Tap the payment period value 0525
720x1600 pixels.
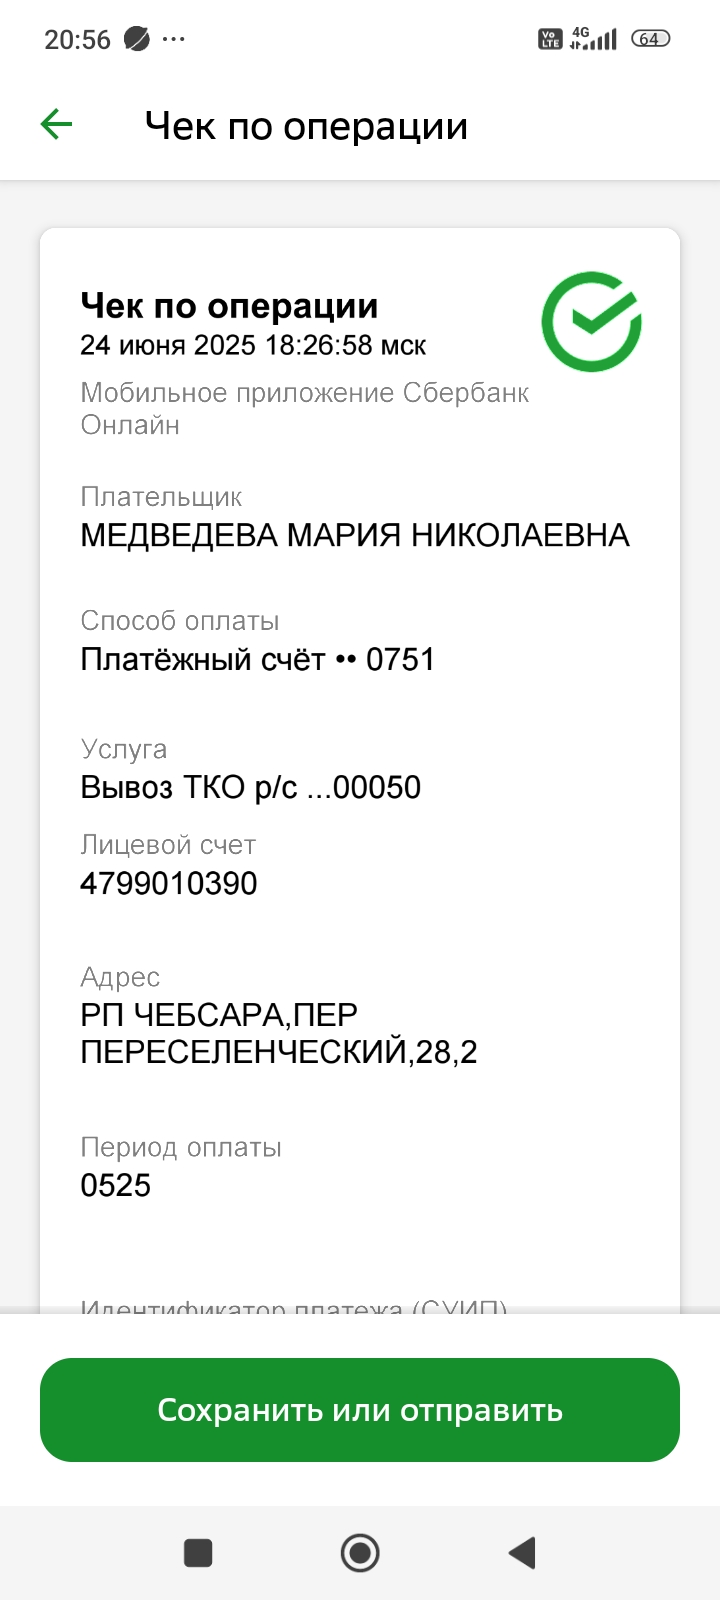tap(116, 1185)
